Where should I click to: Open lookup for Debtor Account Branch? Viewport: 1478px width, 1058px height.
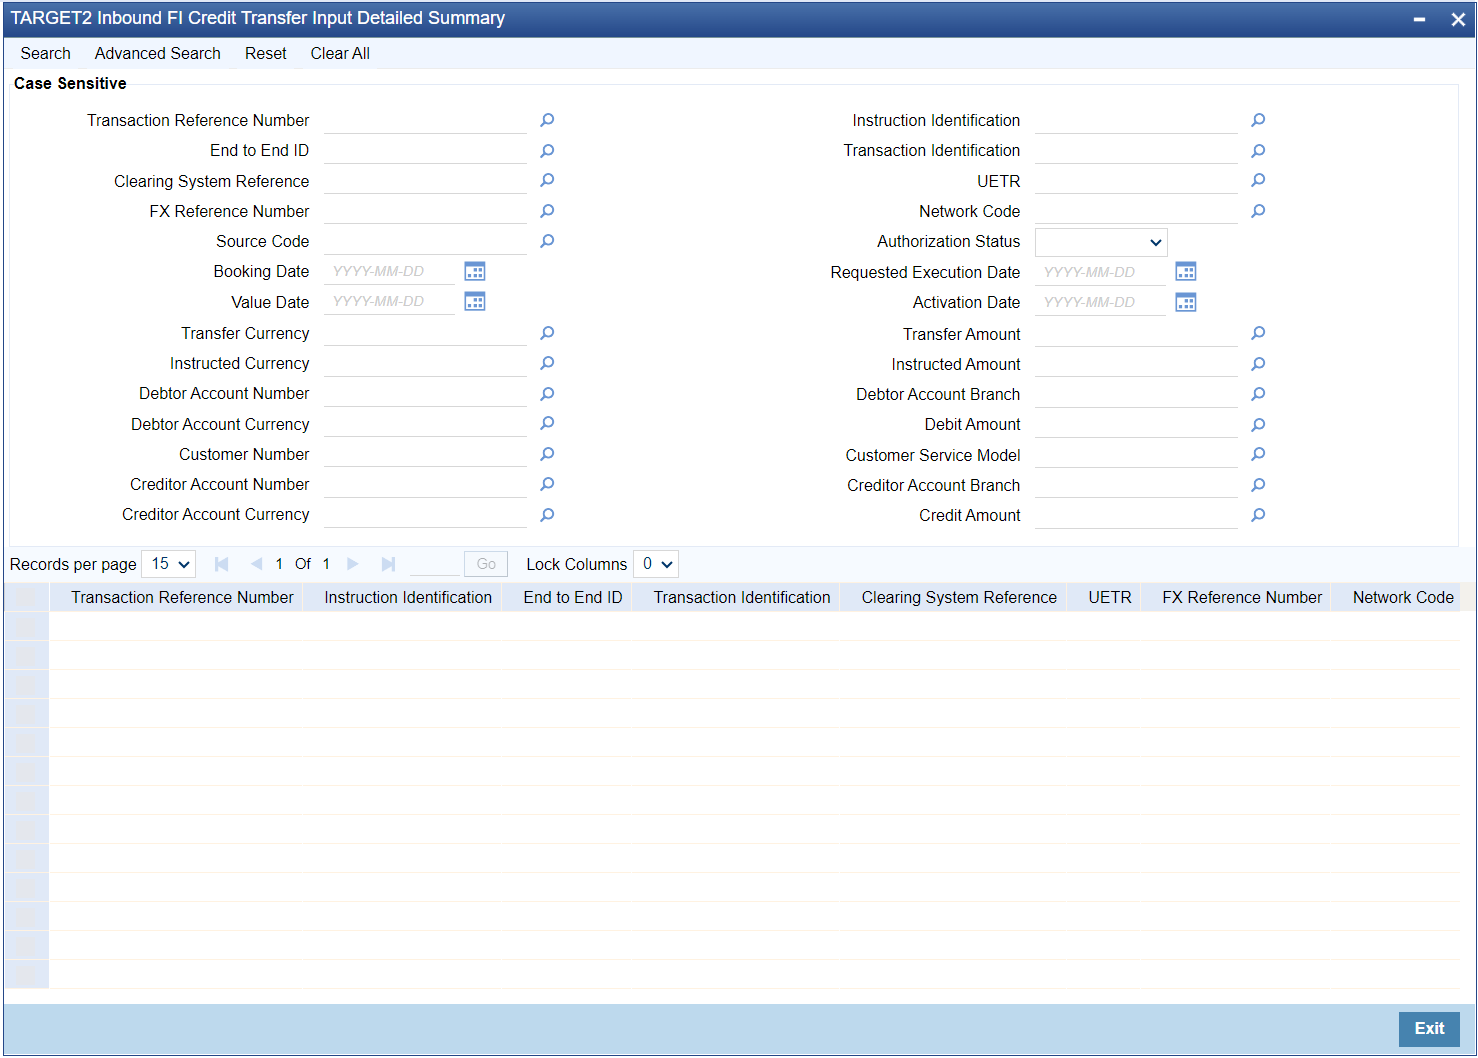tap(1258, 394)
